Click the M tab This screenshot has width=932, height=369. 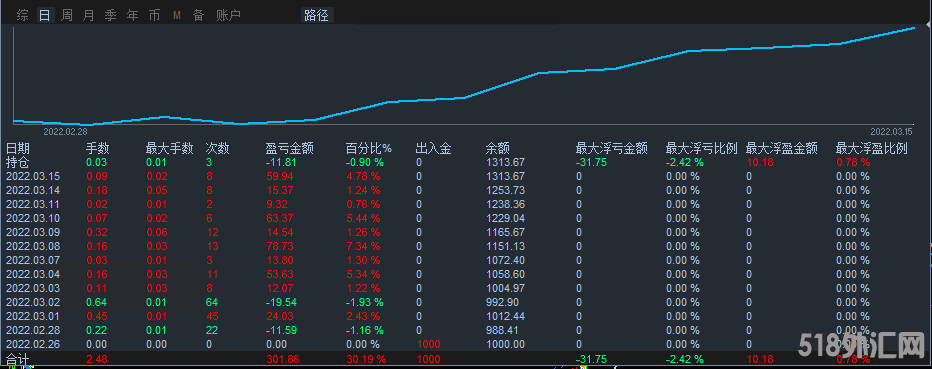pos(177,15)
